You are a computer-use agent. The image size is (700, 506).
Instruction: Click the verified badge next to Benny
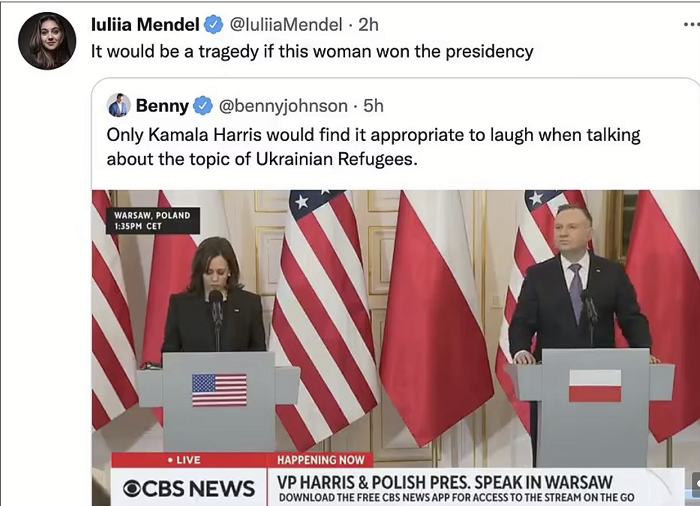coord(203,106)
